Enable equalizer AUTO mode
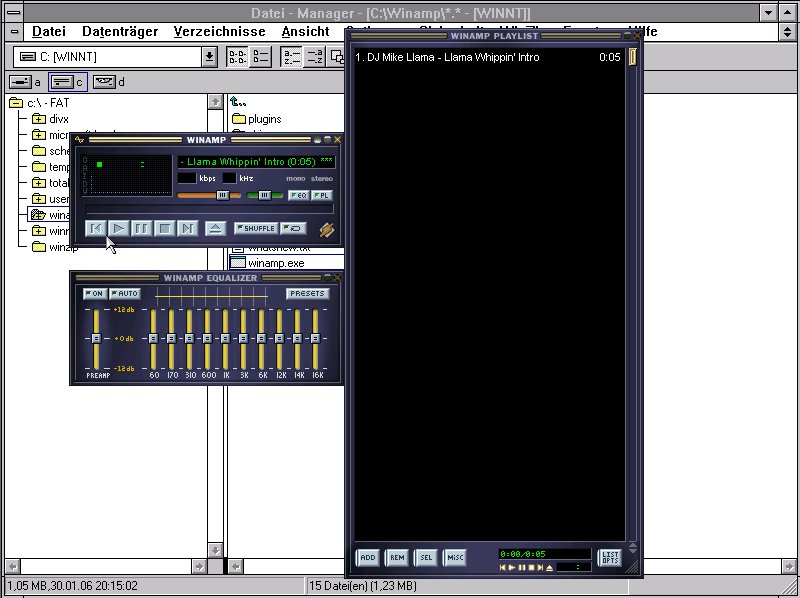The image size is (800, 598). [x=125, y=294]
